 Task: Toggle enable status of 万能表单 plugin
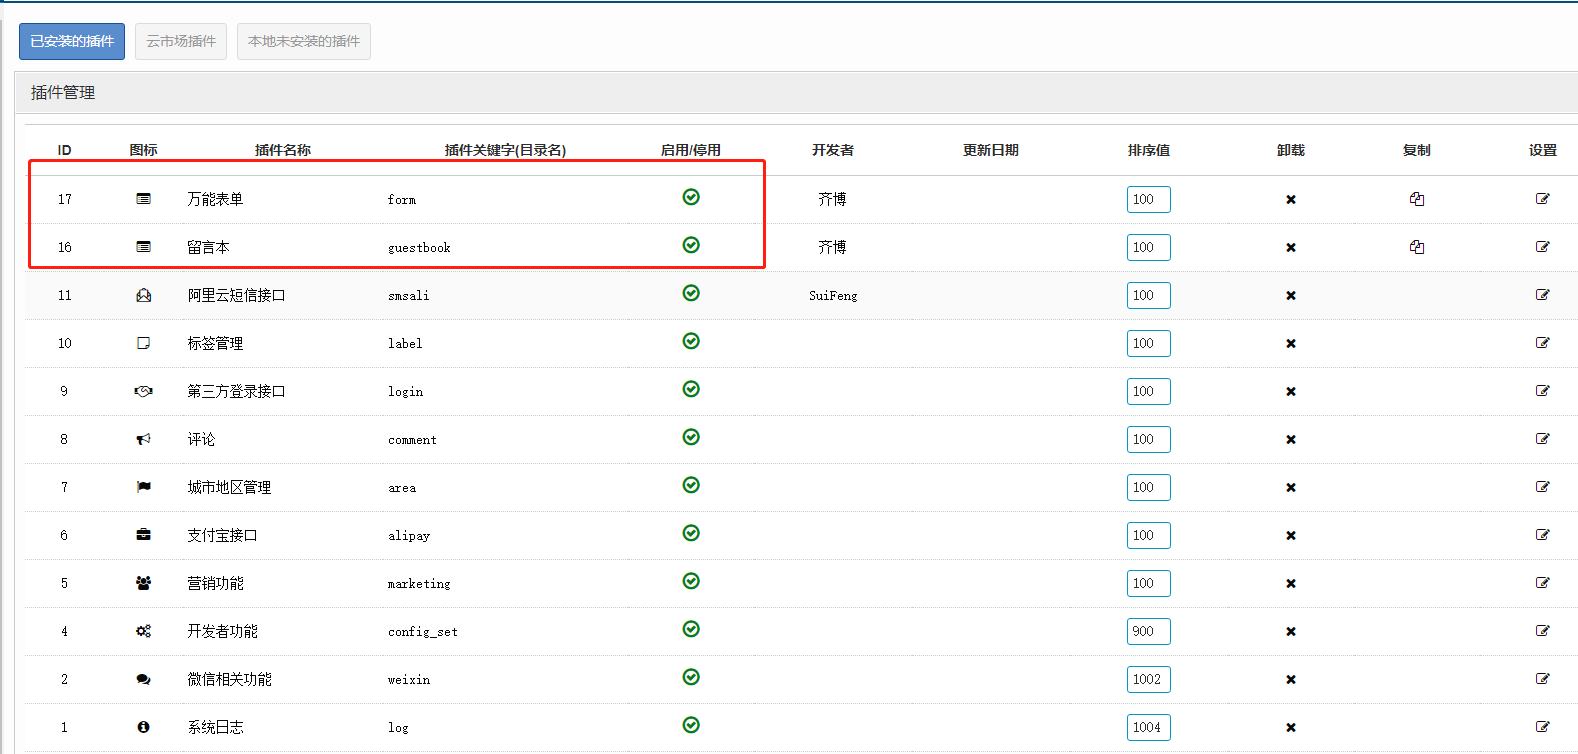click(x=690, y=197)
